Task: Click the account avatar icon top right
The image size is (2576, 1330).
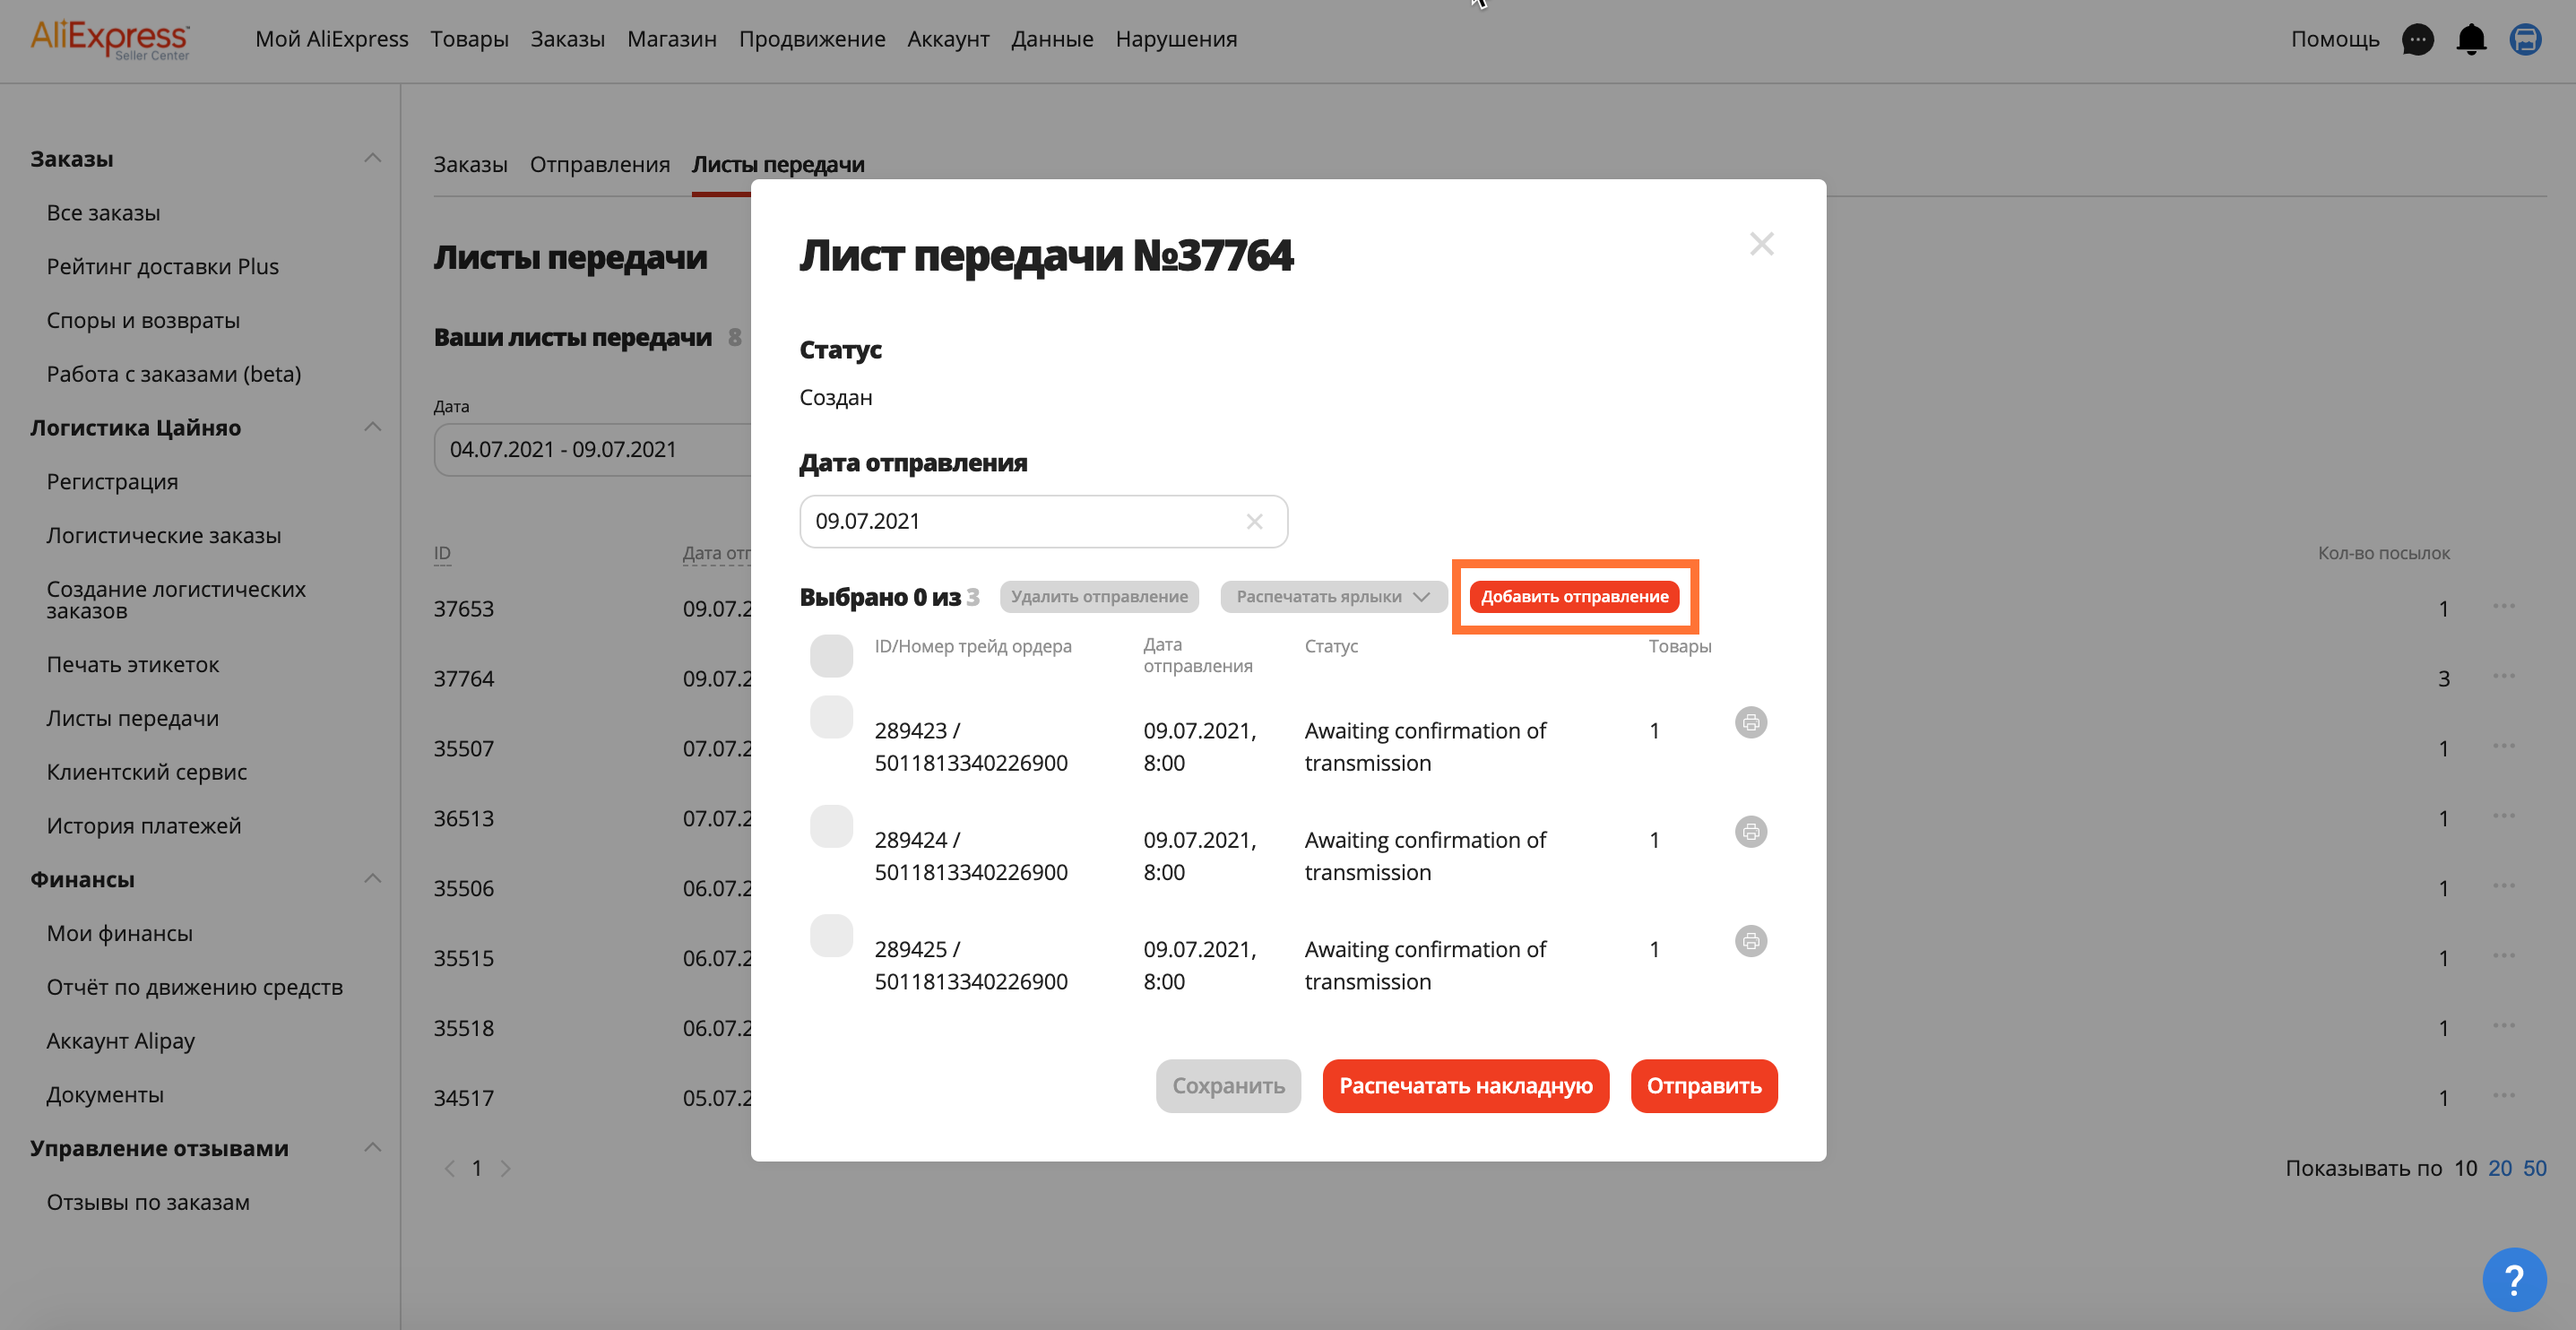Action: pyautogui.click(x=2528, y=38)
